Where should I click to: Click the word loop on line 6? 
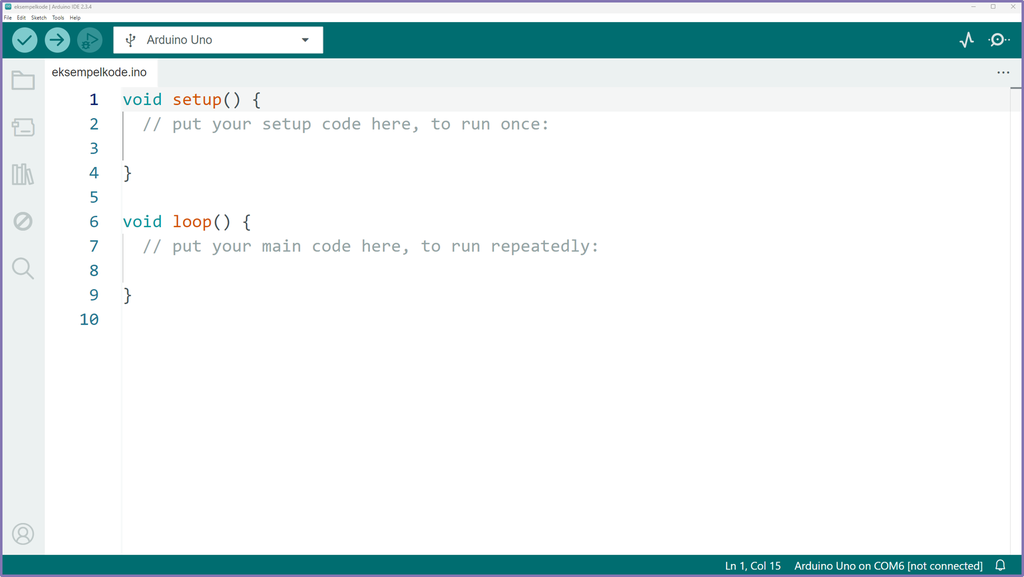pos(192,222)
